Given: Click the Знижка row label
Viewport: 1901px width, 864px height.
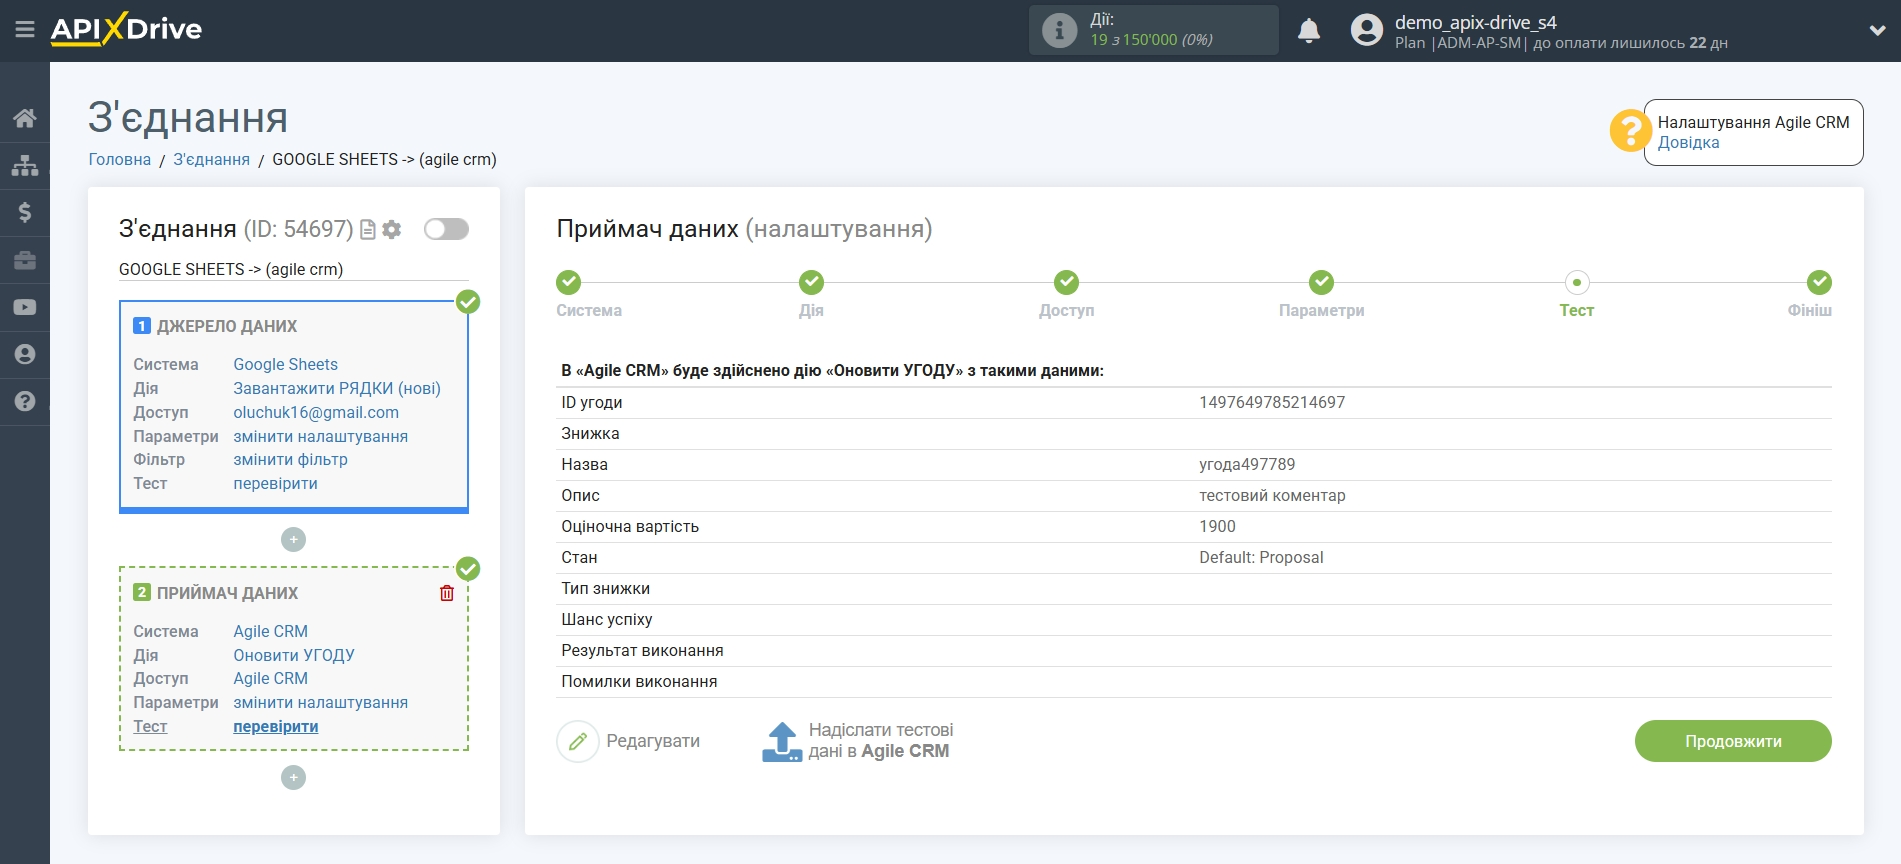Looking at the screenshot, I should tap(590, 433).
